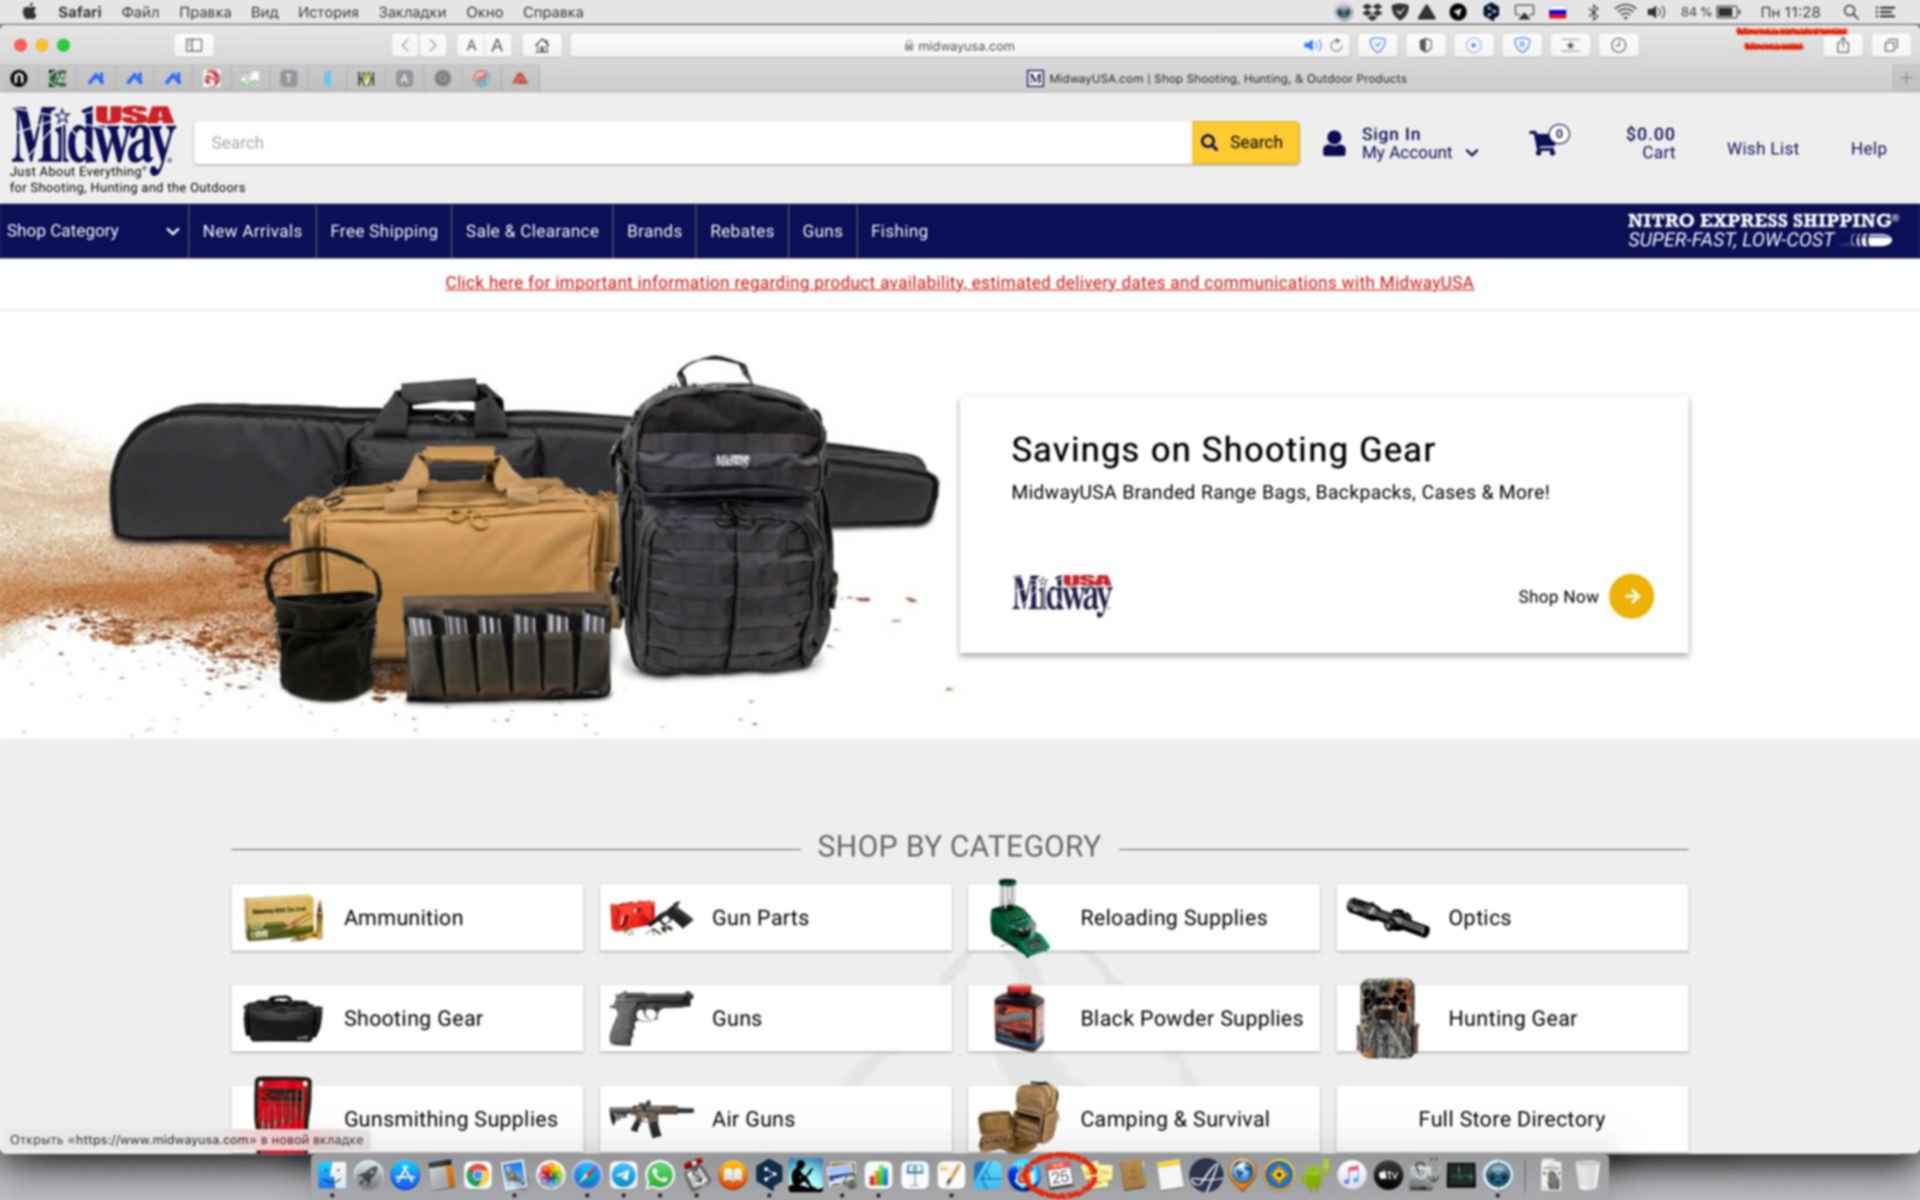Mute tab audio via the speaker icon in the address bar
1920x1200 pixels.
1311,45
